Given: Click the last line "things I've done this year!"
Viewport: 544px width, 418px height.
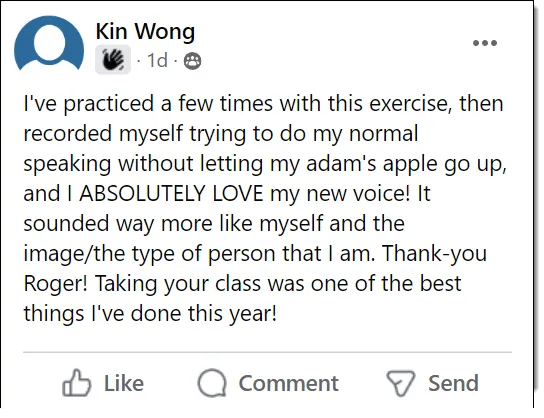Looking at the screenshot, I should [150, 313].
